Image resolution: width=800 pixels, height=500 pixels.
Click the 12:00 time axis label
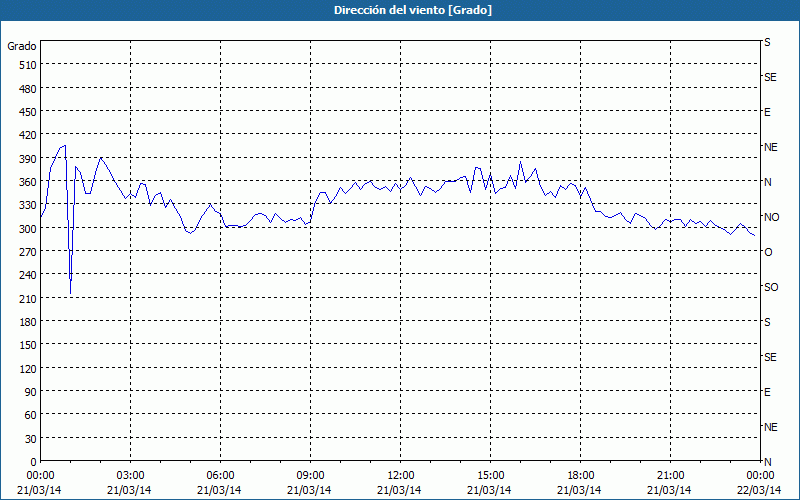(x=400, y=476)
